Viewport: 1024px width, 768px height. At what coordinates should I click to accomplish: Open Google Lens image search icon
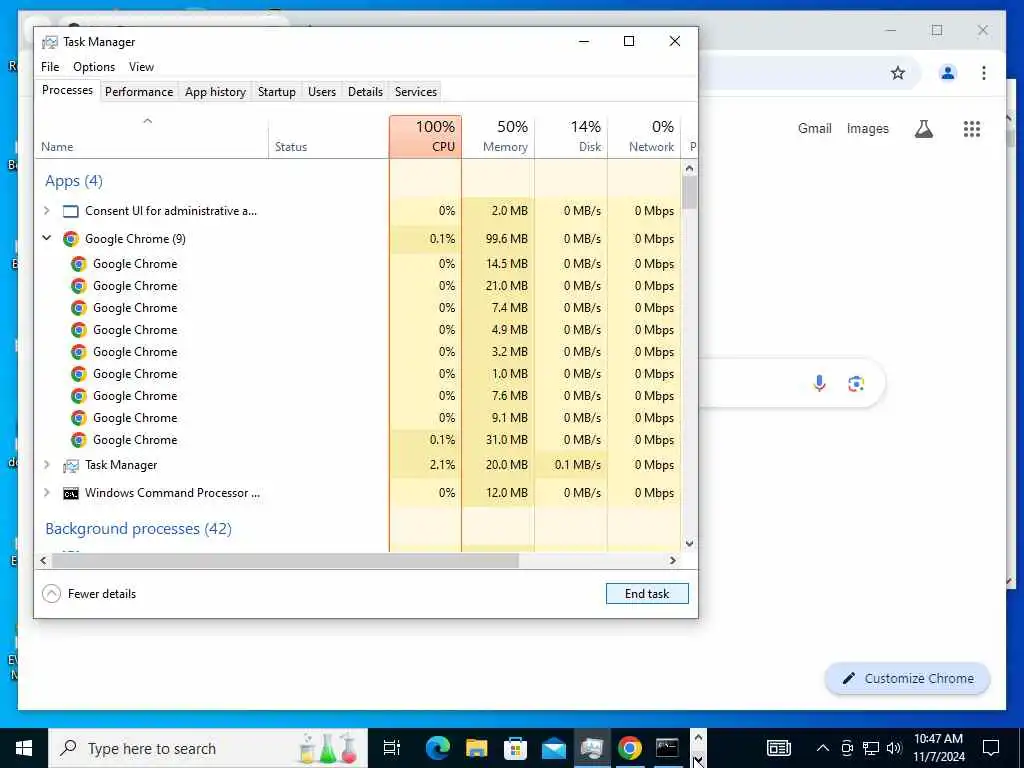pyautogui.click(x=856, y=383)
